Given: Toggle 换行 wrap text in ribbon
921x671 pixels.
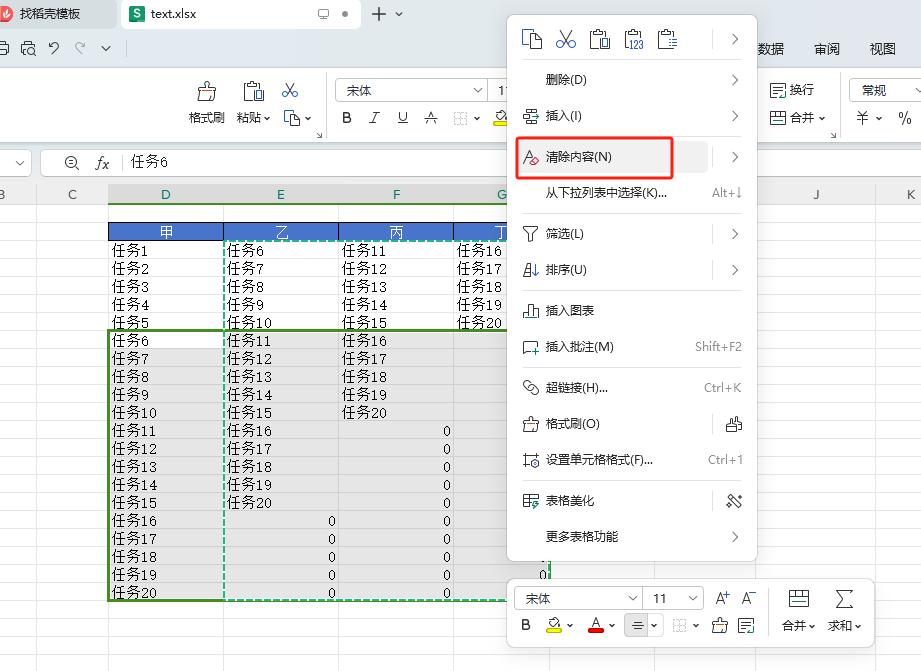Looking at the screenshot, I should 792,90.
